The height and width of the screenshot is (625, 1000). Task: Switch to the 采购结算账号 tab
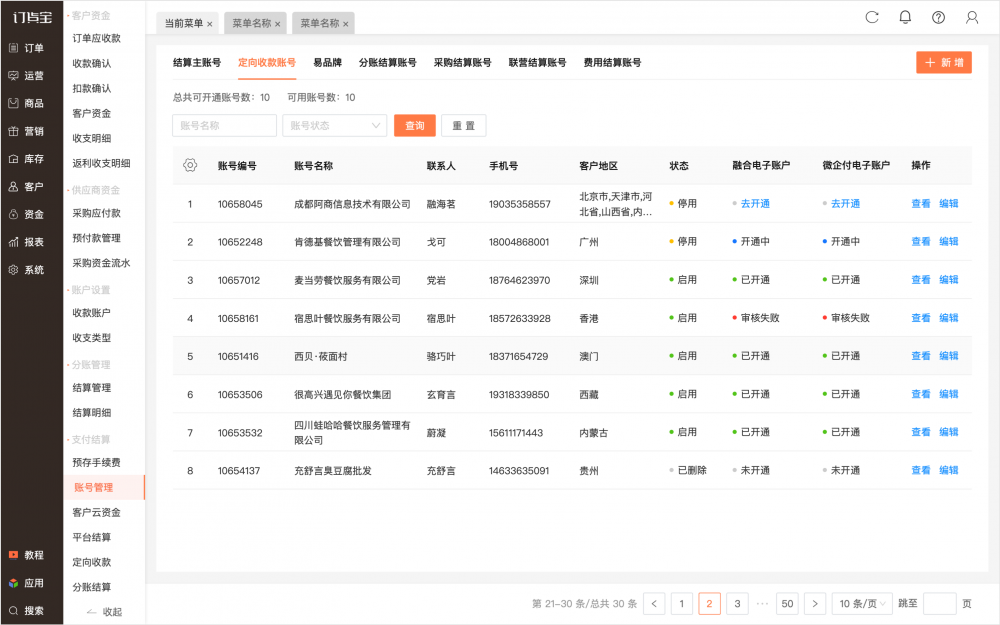pyautogui.click(x=462, y=62)
